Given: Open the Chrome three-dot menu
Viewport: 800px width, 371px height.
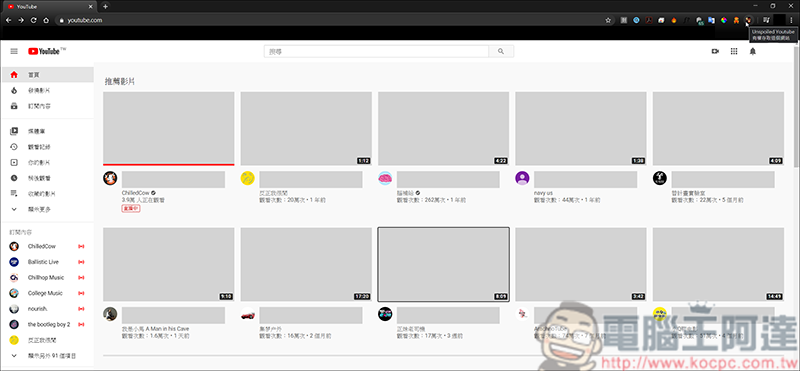Looking at the screenshot, I should tap(791, 20).
